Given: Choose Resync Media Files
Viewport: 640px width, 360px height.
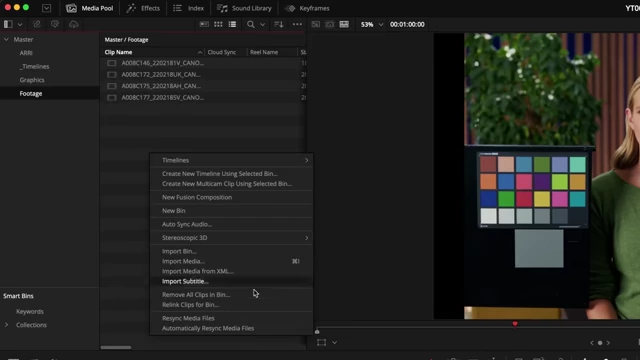Looking at the screenshot, I should (x=231, y=318).
